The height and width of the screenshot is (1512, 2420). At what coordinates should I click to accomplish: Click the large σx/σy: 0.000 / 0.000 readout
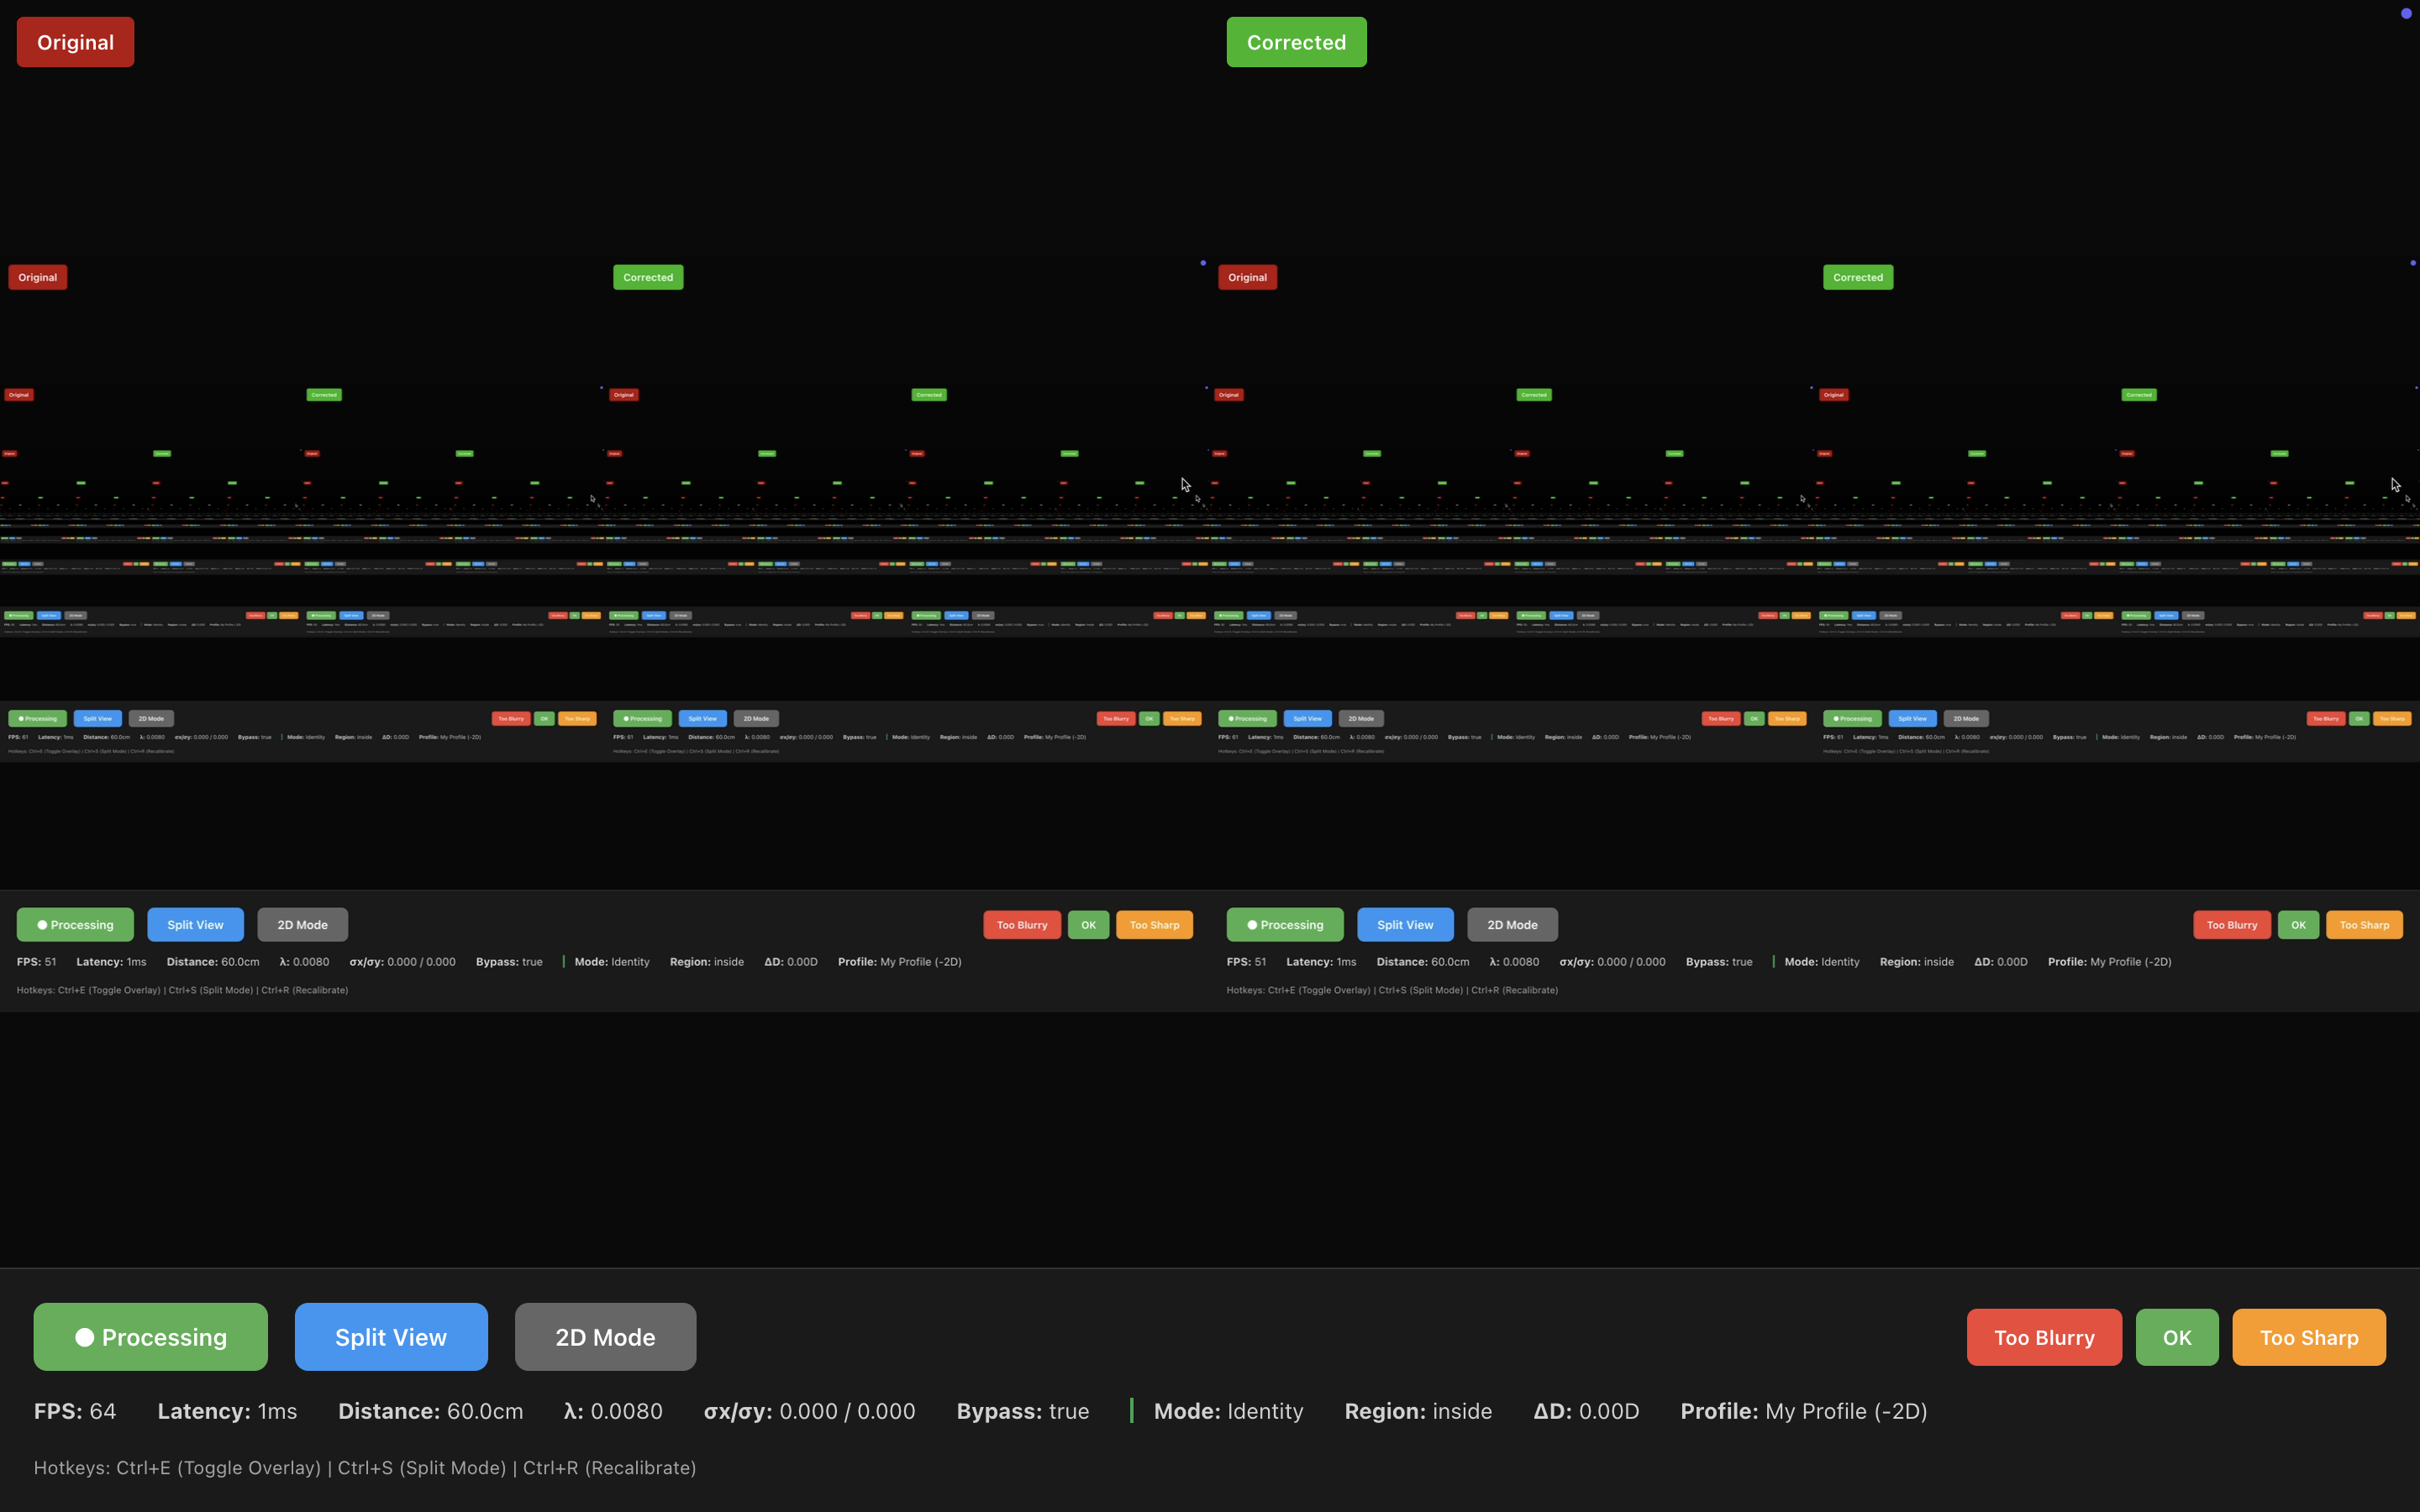pyautogui.click(x=809, y=1411)
